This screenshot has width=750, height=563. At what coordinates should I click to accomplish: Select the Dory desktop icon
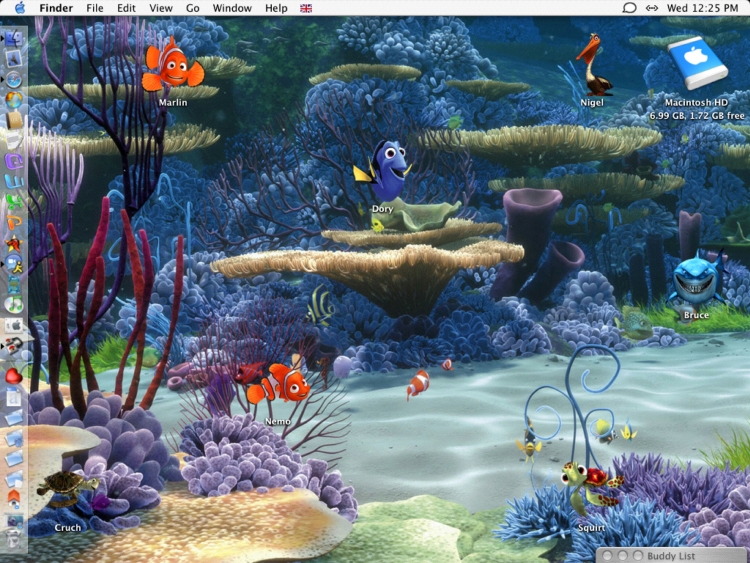[x=383, y=171]
